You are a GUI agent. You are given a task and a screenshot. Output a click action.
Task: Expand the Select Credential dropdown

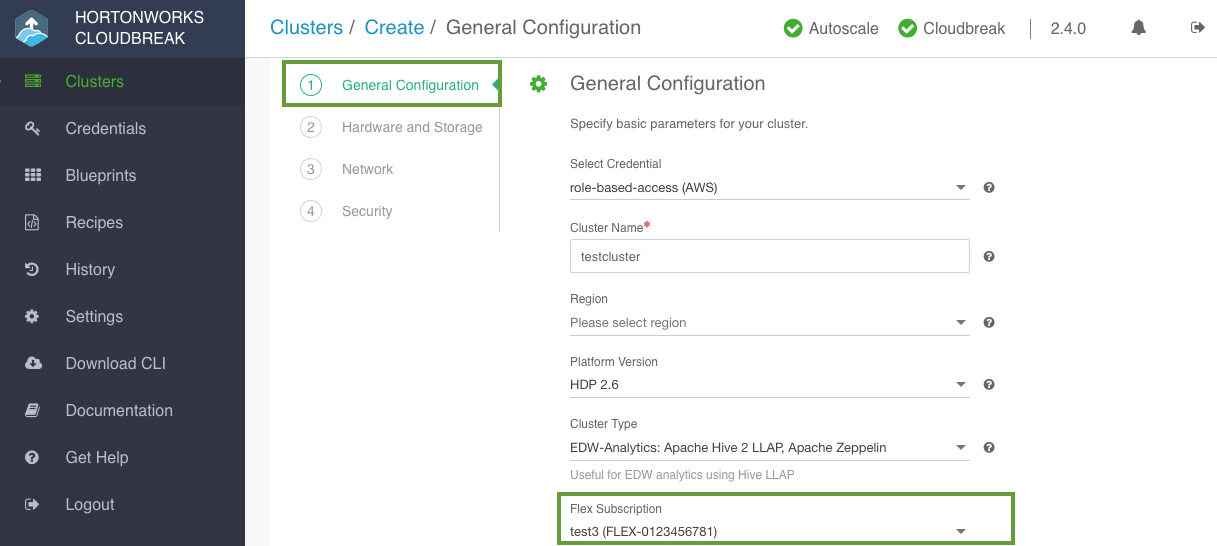pos(769,187)
